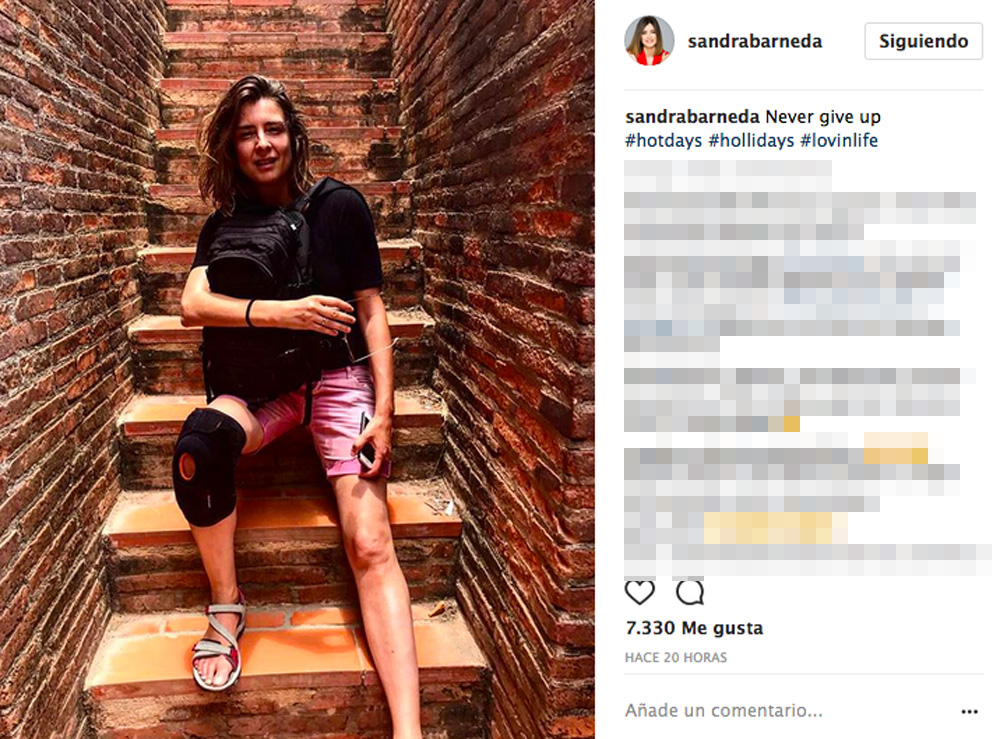The image size is (1000, 739).
Task: Click the sandal on the stair step
Action: pos(219,644)
